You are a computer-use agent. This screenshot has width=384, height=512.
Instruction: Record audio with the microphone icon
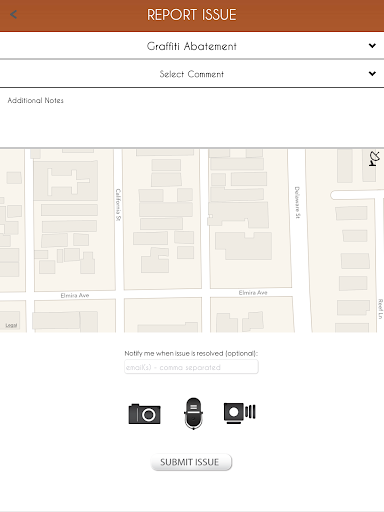point(193,413)
